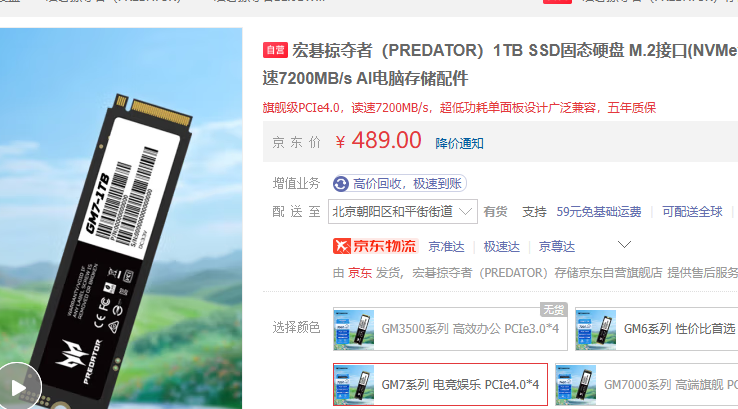Click the 可配送全球 link

pyautogui.click(x=692, y=212)
